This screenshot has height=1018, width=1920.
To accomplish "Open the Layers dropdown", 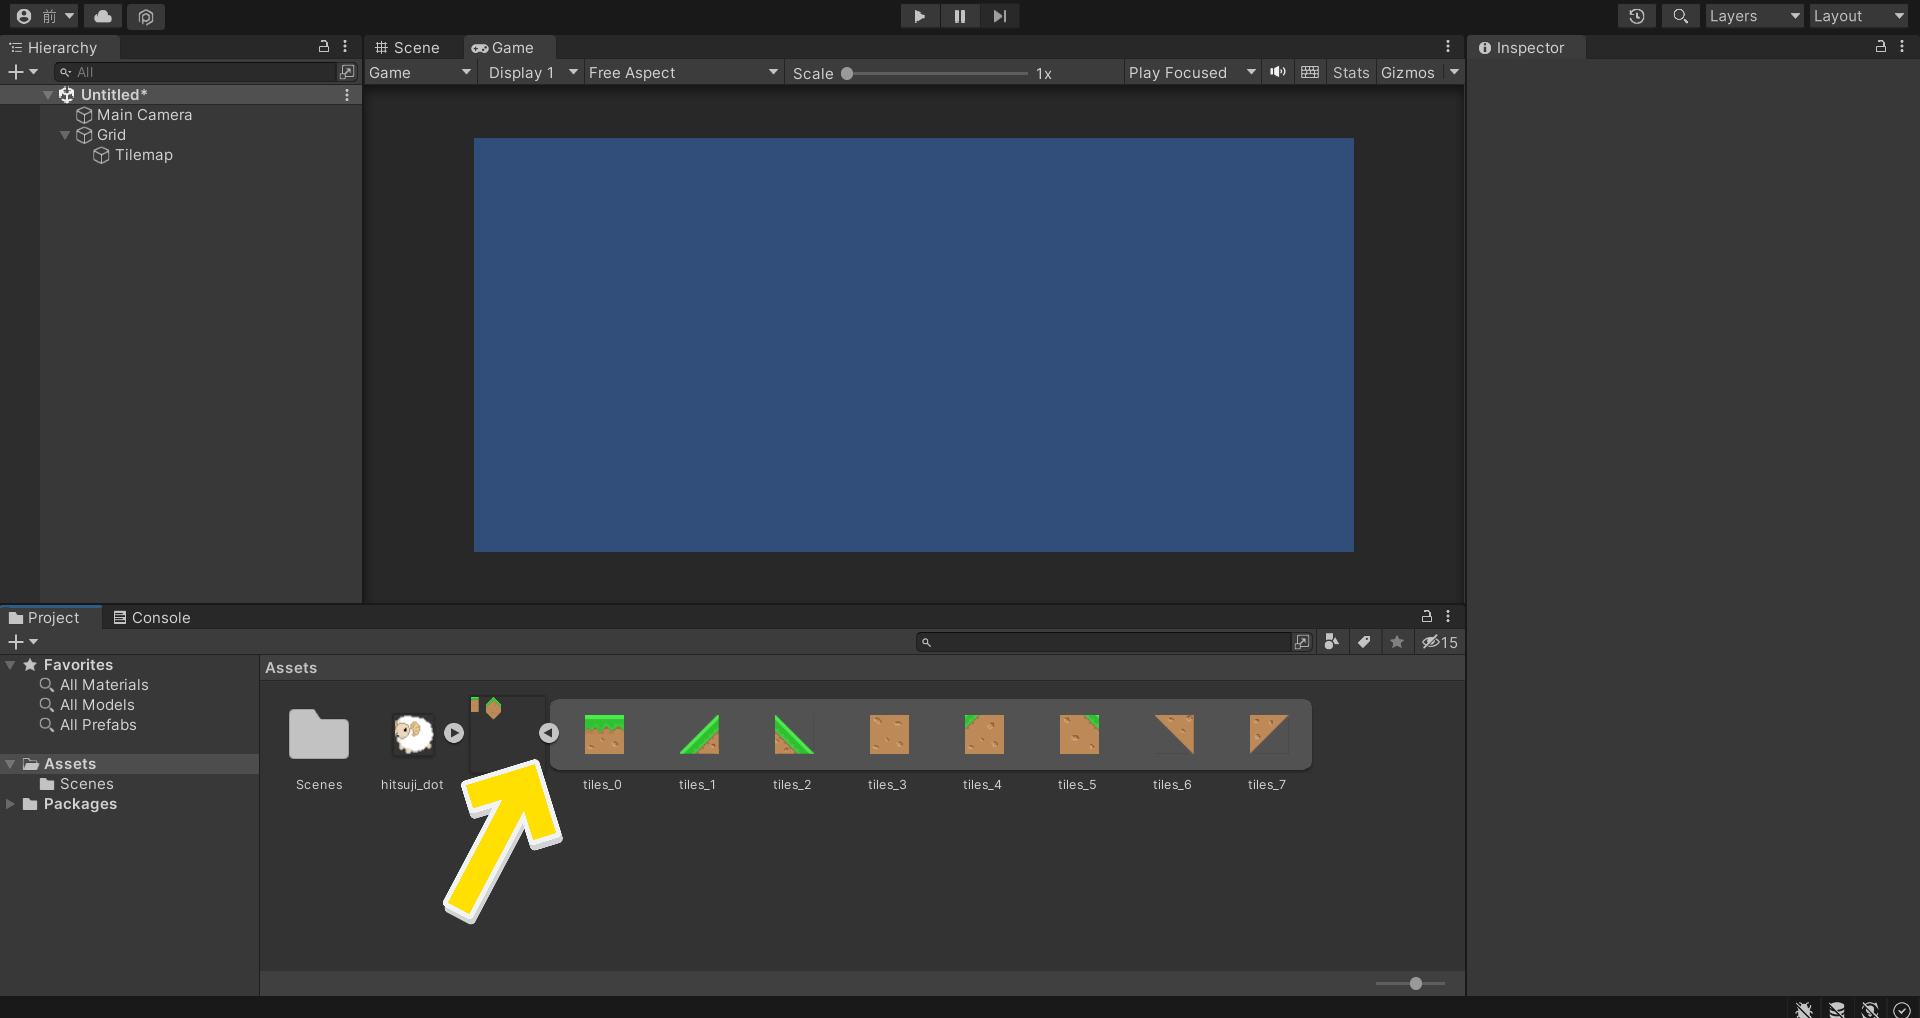I will coord(1753,16).
